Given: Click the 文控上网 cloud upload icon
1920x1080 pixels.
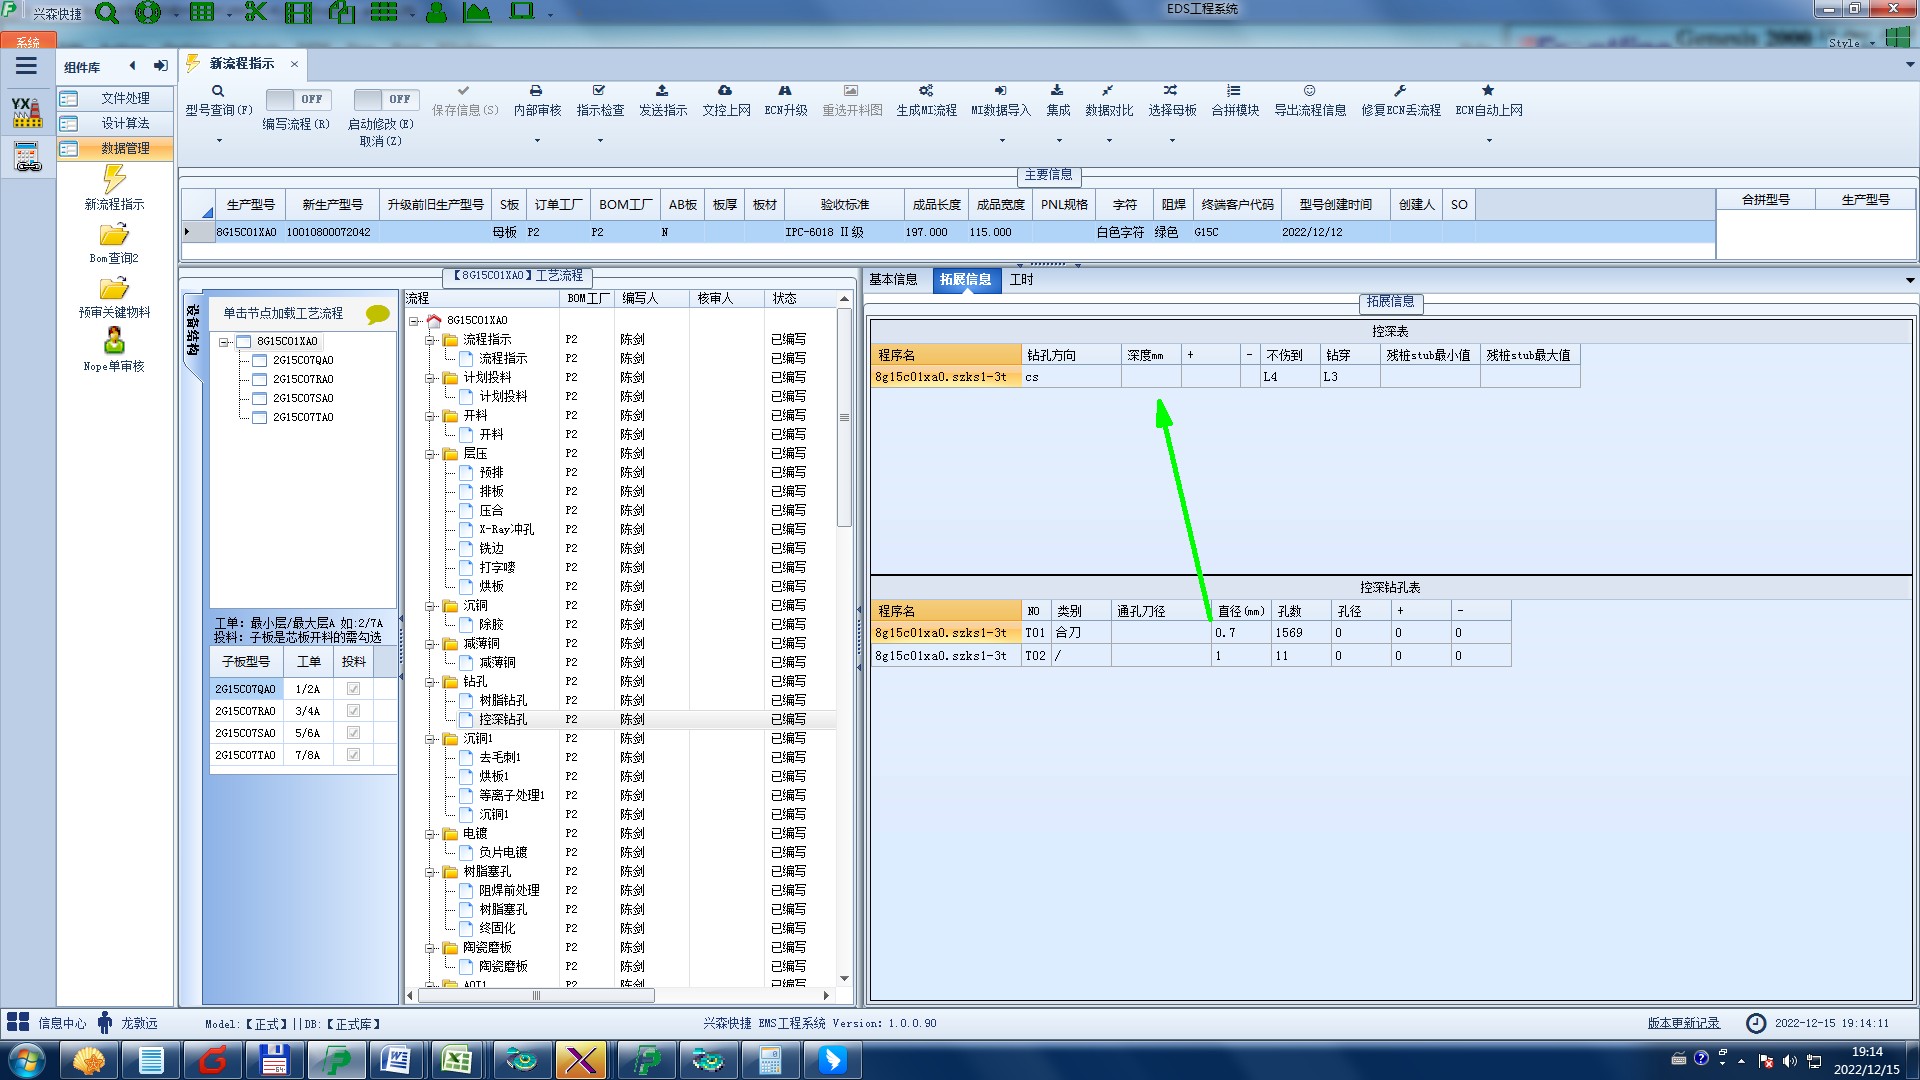Looking at the screenshot, I should coord(725,91).
